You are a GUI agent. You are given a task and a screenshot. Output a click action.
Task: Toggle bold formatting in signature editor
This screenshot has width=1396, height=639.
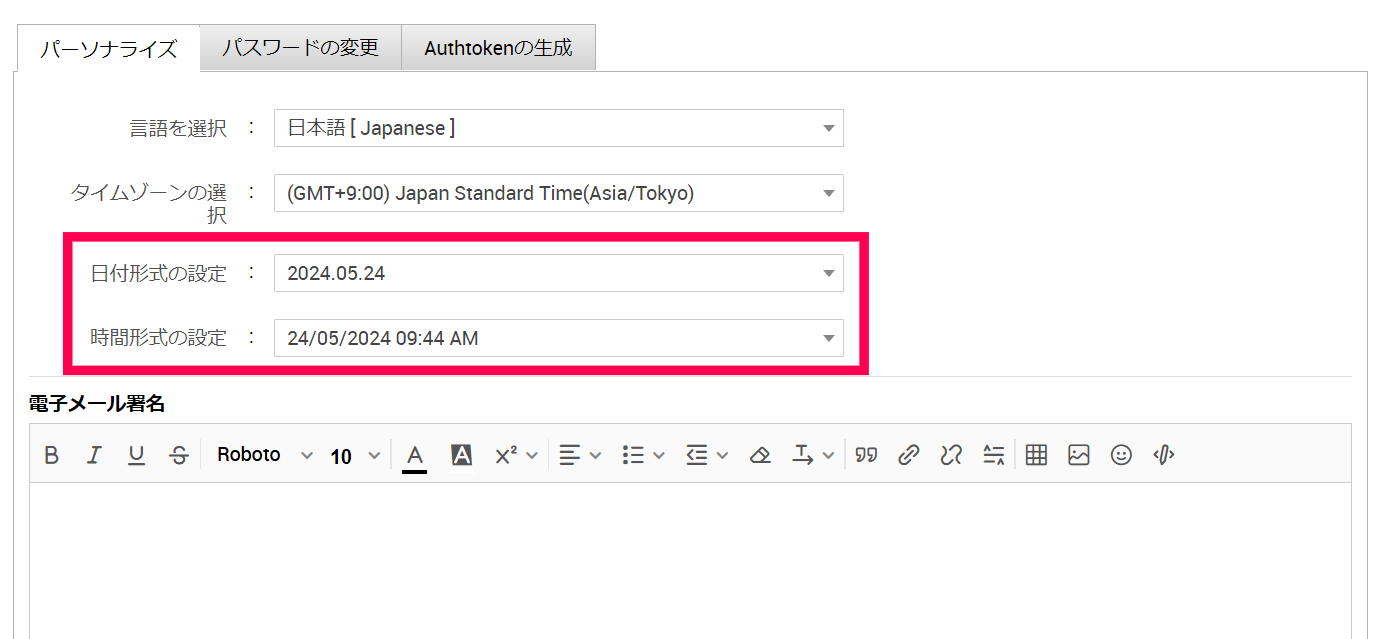[x=52, y=455]
